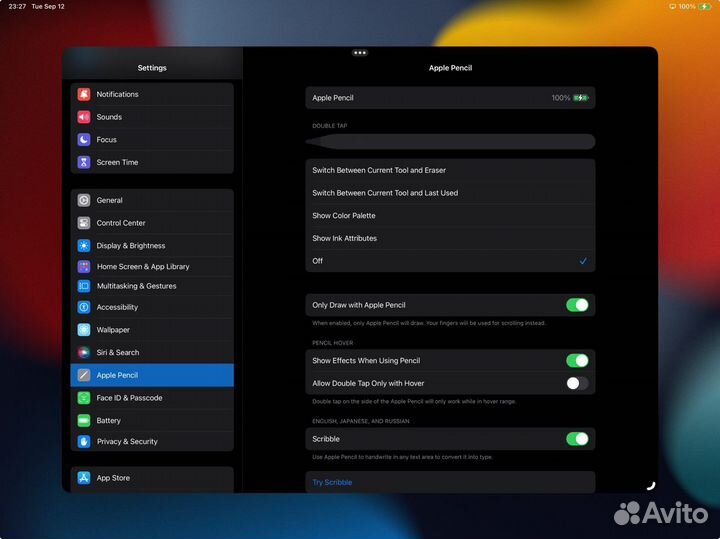Tap the Tue Sep 12 date
Image resolution: width=720 pixels, height=539 pixels.
tap(48, 6)
